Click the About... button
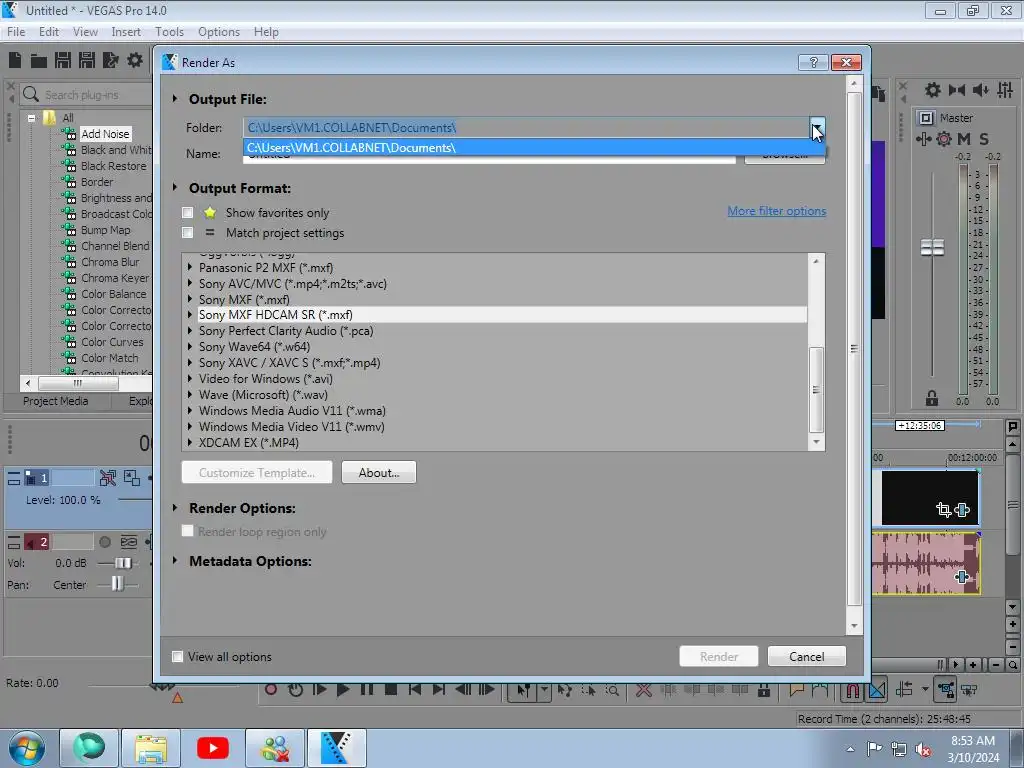This screenshot has height=768, width=1024. [x=379, y=472]
